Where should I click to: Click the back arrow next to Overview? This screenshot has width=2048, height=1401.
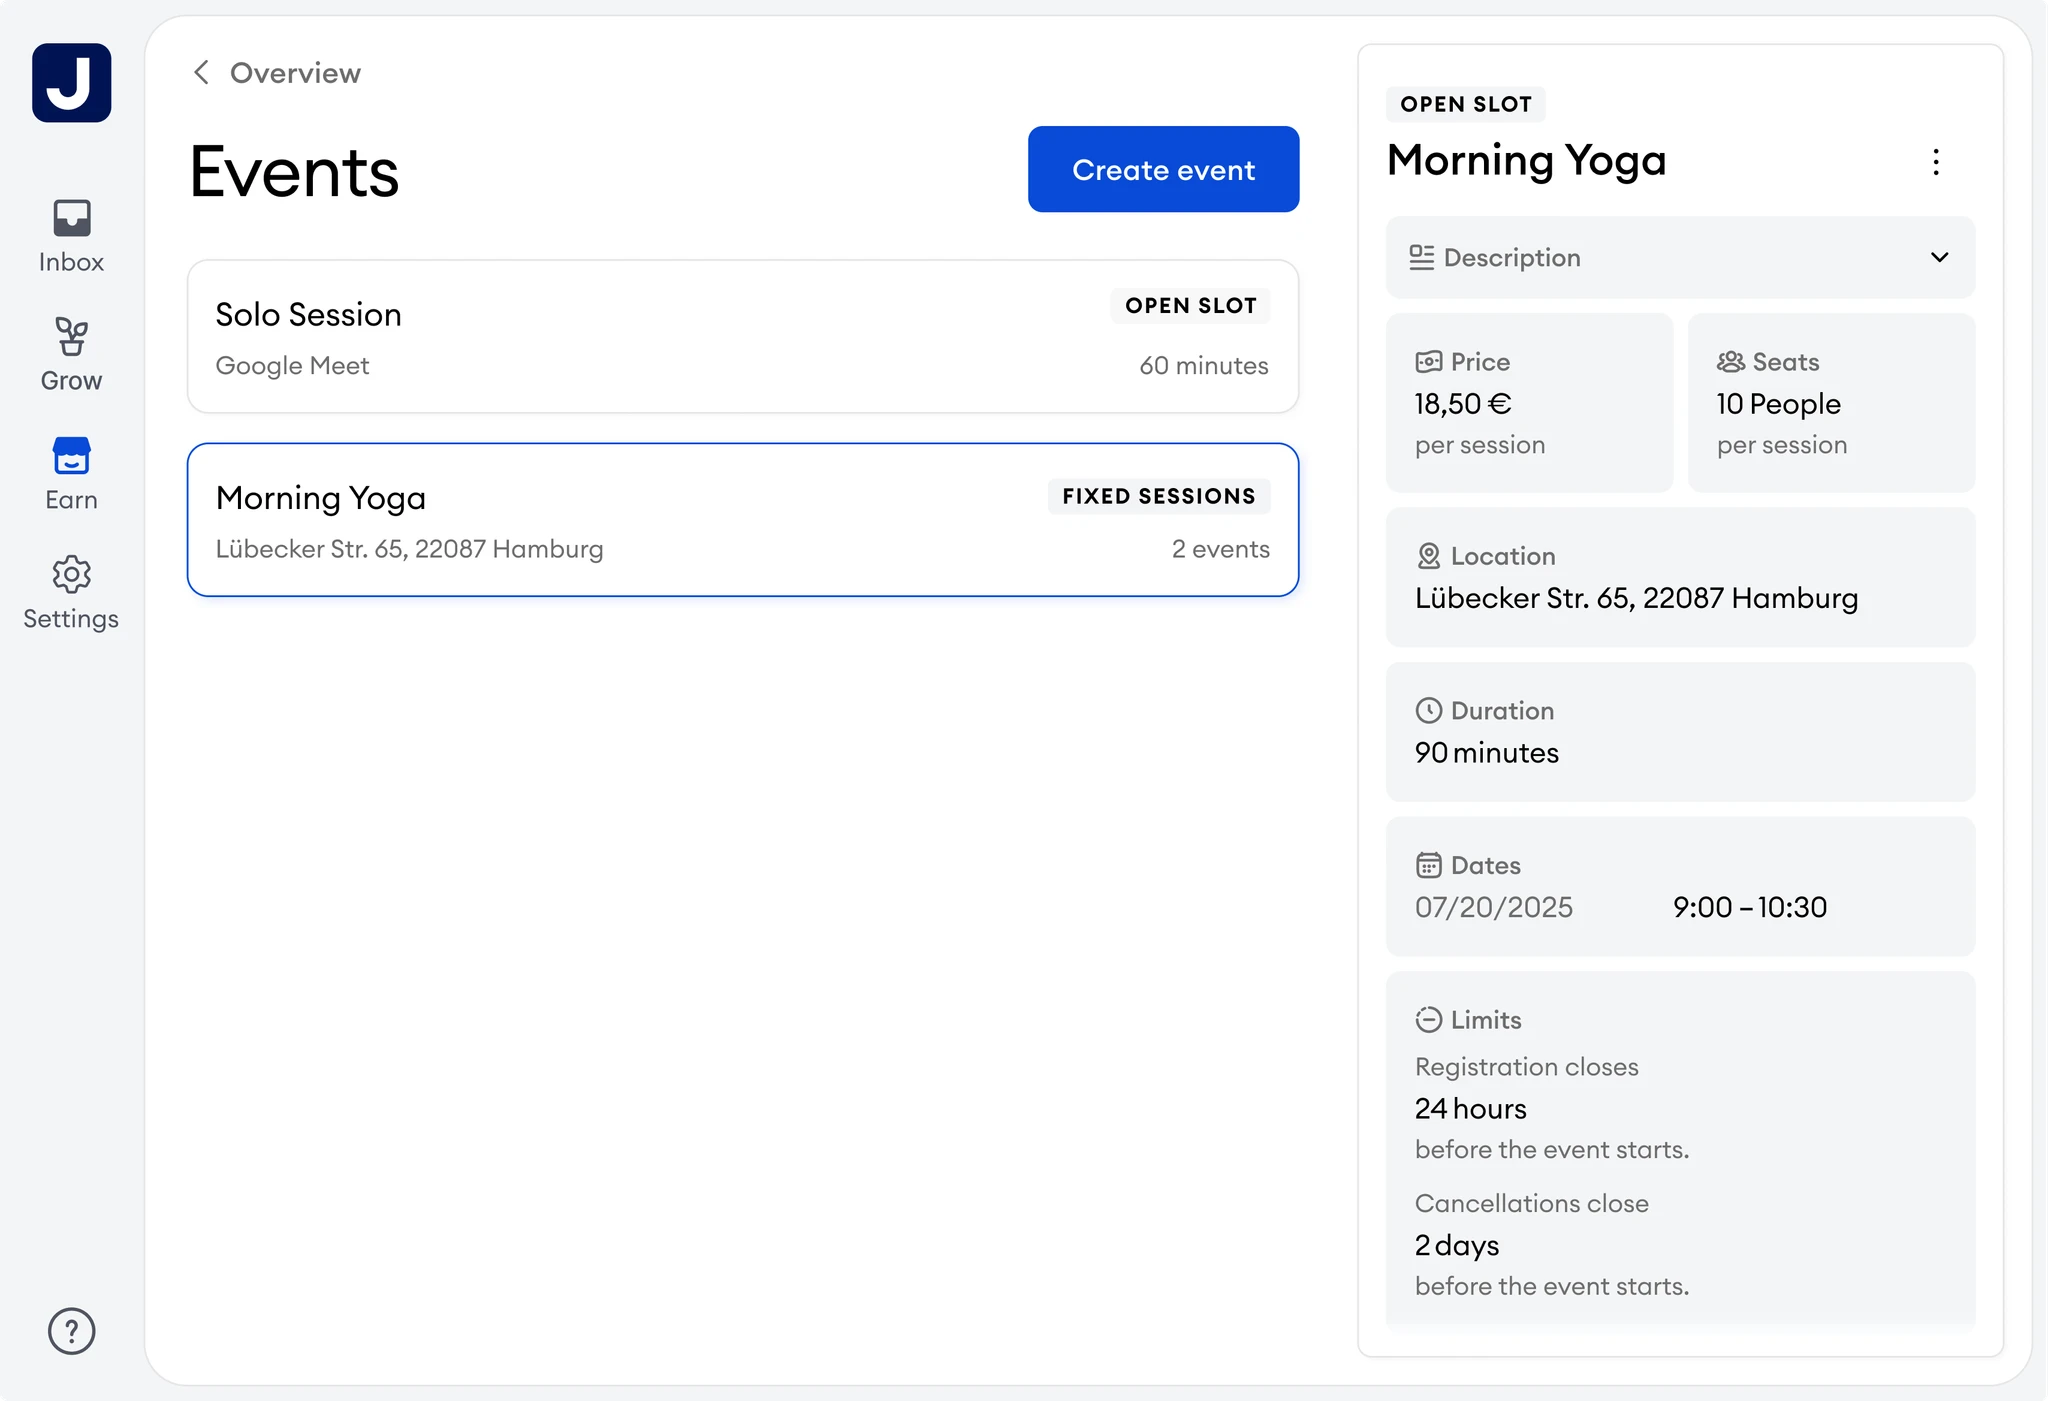click(x=201, y=71)
